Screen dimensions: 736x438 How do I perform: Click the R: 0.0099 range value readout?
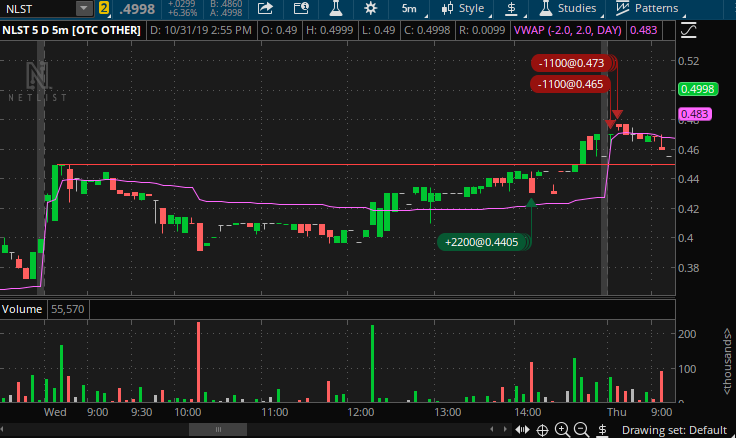click(482, 31)
